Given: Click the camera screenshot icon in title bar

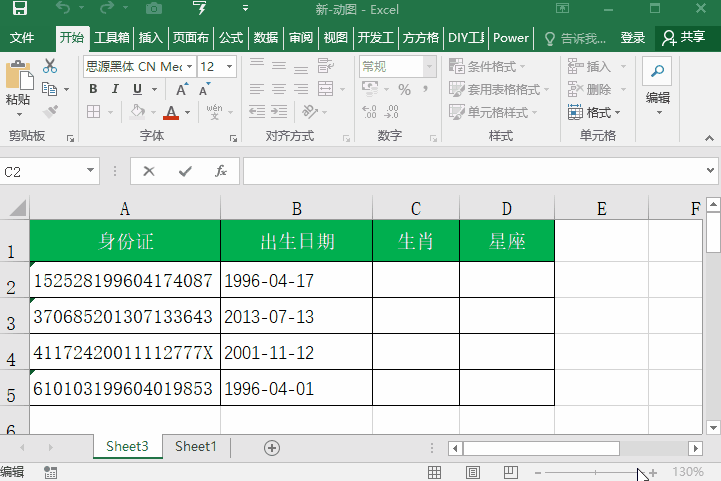Looking at the screenshot, I should [154, 8].
